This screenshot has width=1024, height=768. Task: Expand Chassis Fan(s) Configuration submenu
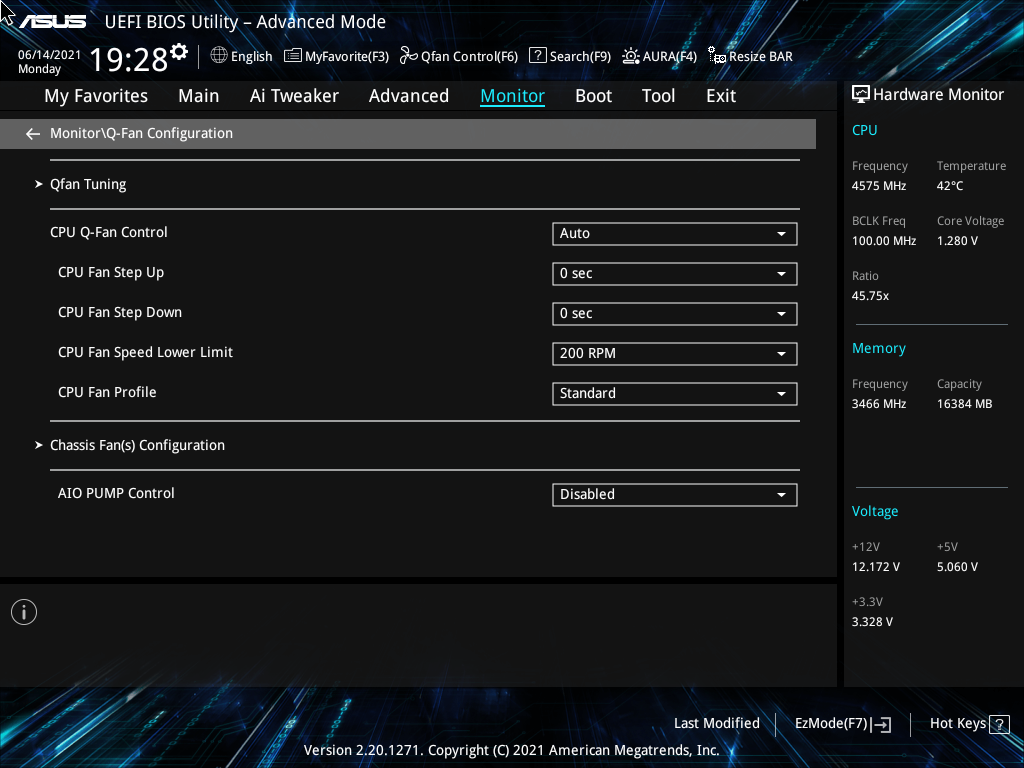click(137, 445)
